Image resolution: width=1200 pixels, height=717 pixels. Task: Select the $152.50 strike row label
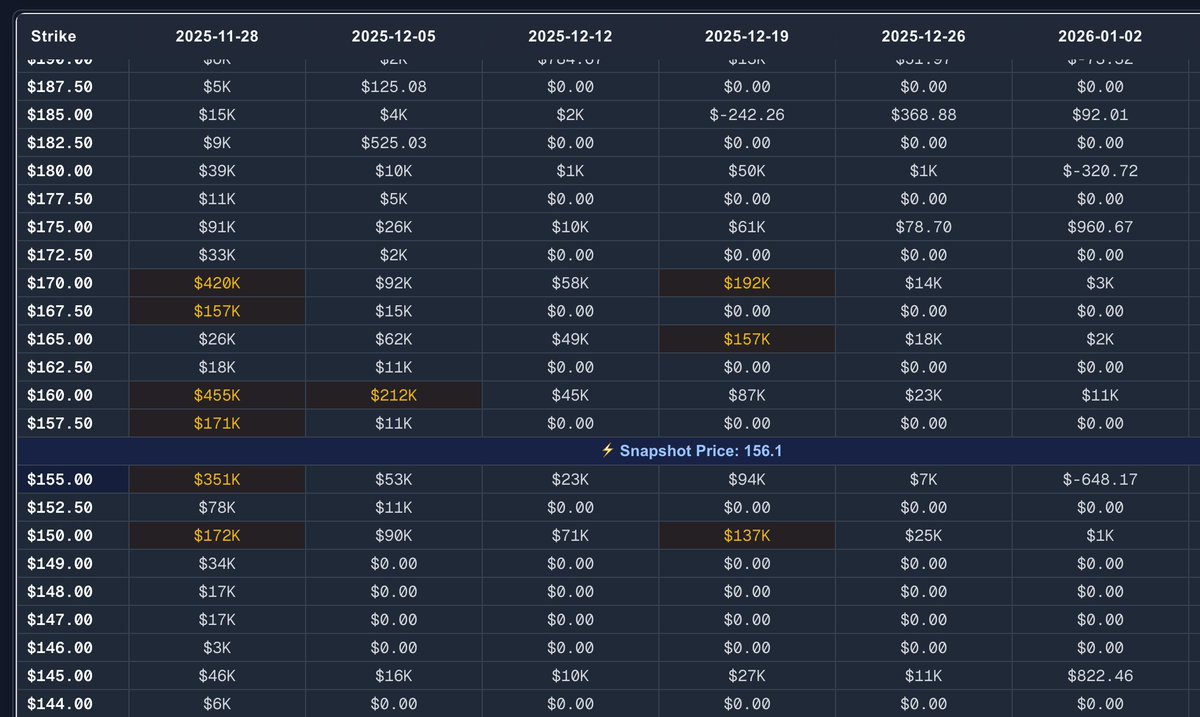click(x=62, y=507)
